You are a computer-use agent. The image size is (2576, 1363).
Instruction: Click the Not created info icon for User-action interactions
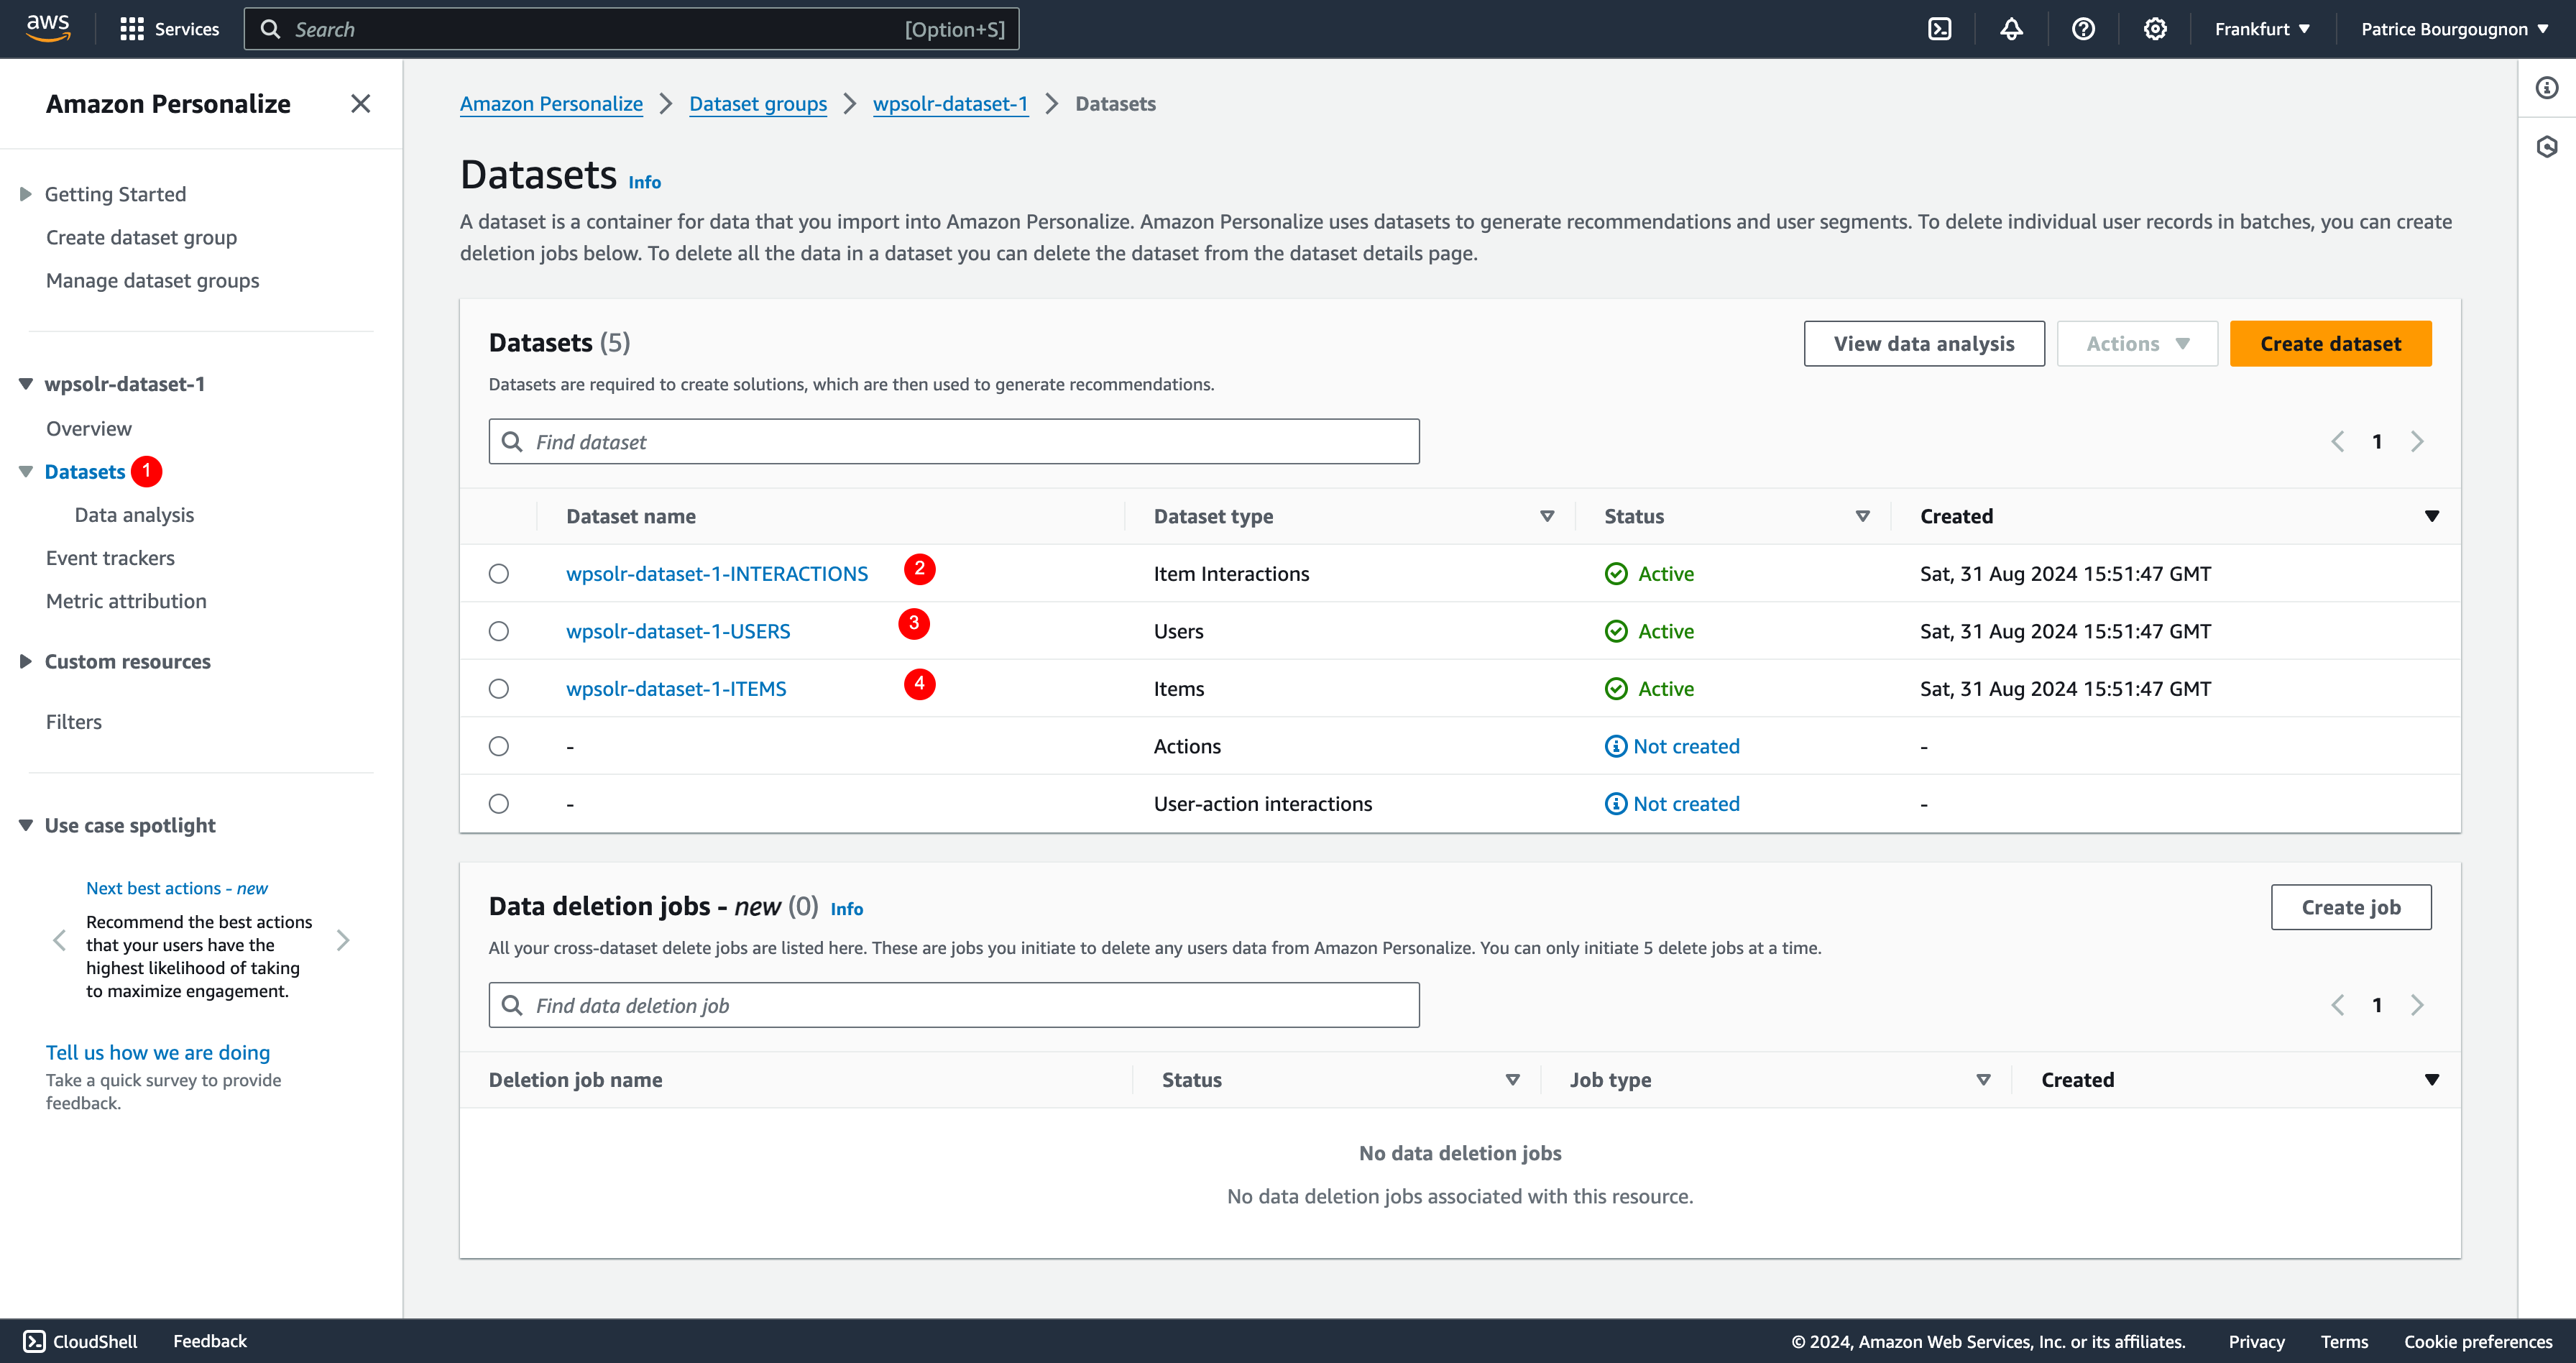pos(1615,804)
